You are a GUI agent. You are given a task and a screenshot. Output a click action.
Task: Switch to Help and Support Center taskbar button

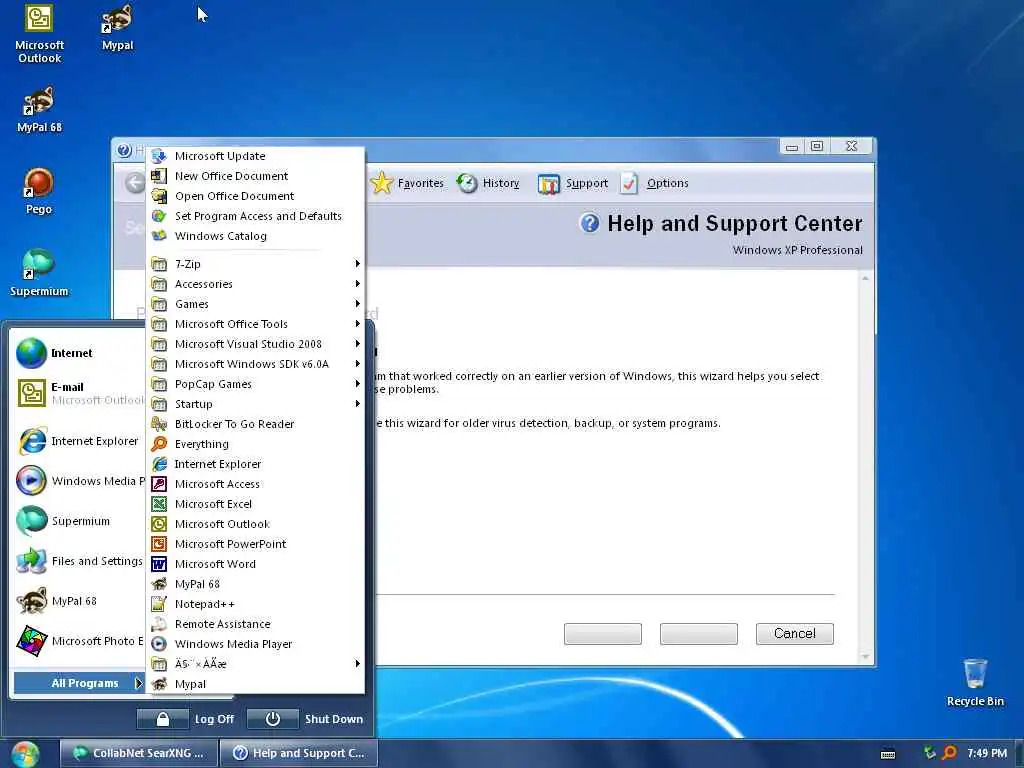[x=298, y=753]
